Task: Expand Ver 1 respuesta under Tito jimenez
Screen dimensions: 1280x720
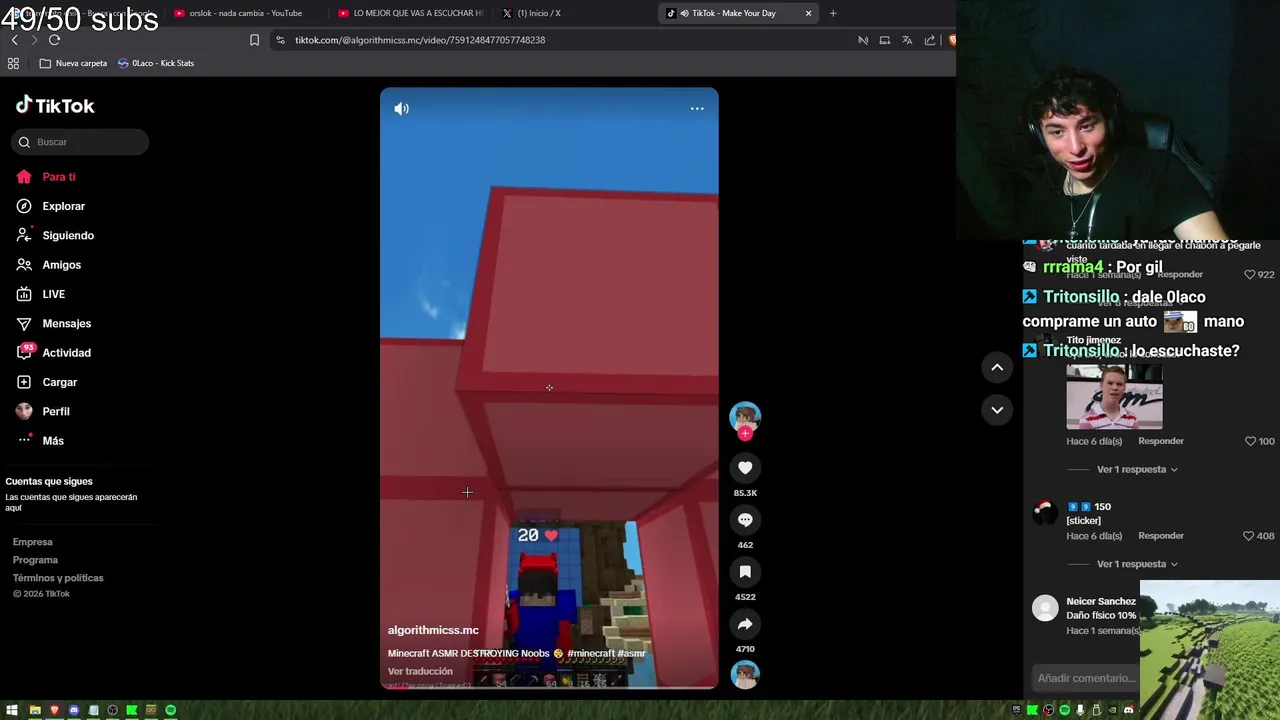Action: (x=1137, y=469)
